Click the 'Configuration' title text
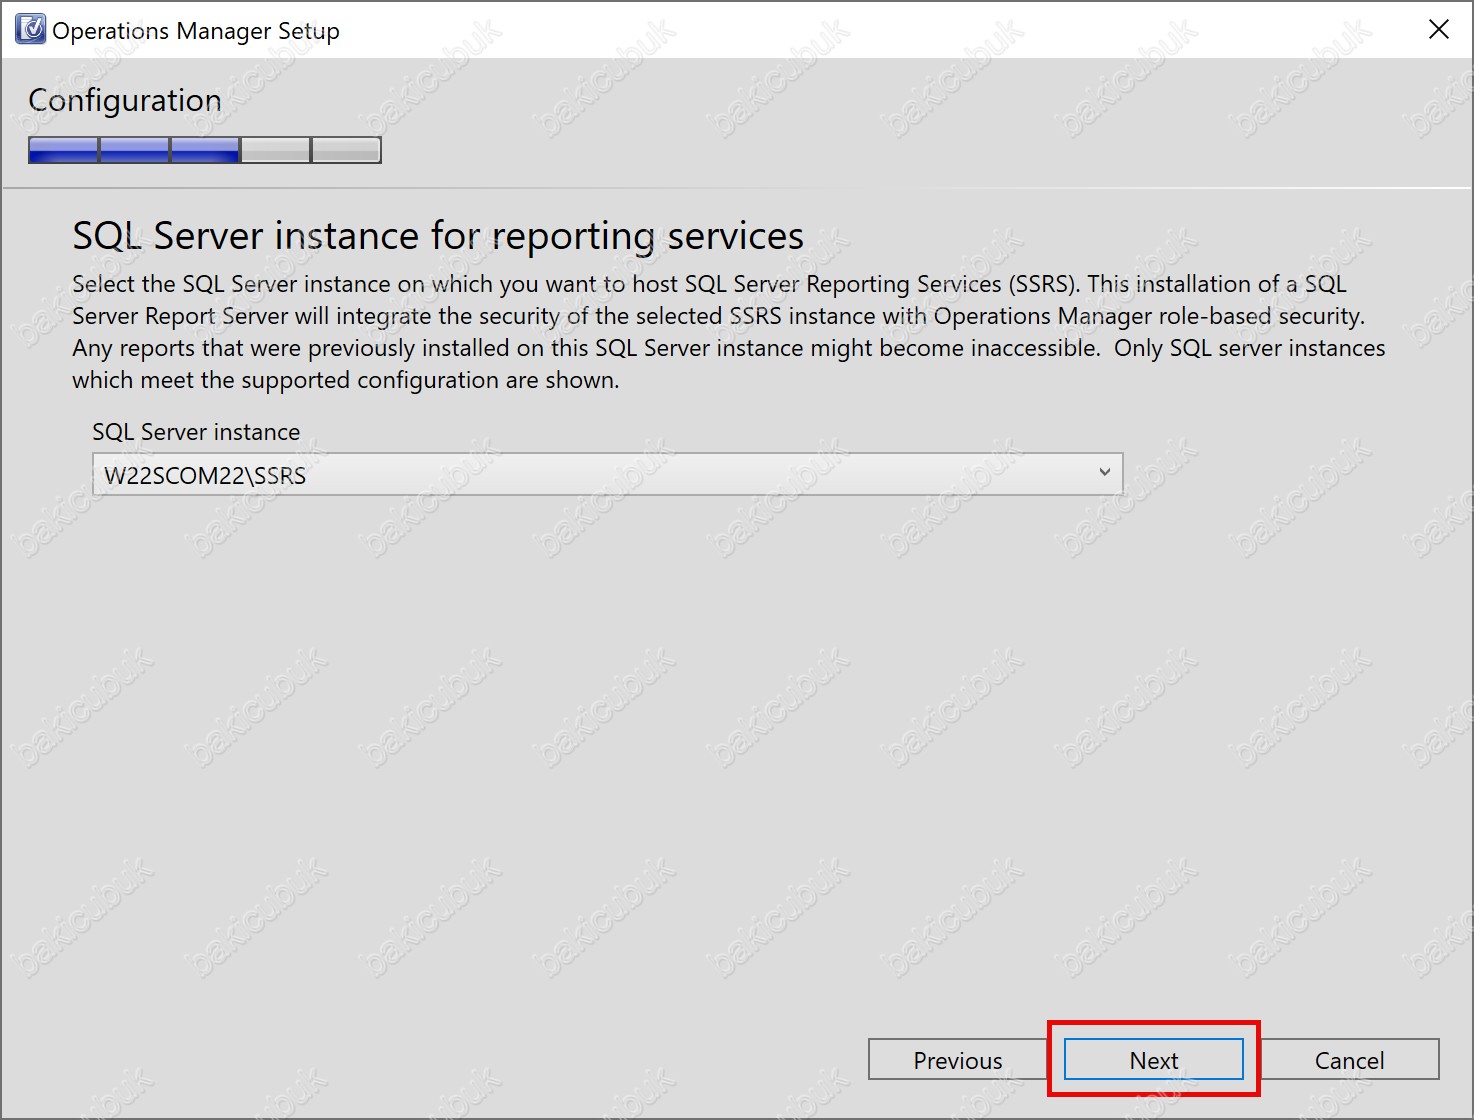This screenshot has width=1474, height=1120. pos(125,100)
